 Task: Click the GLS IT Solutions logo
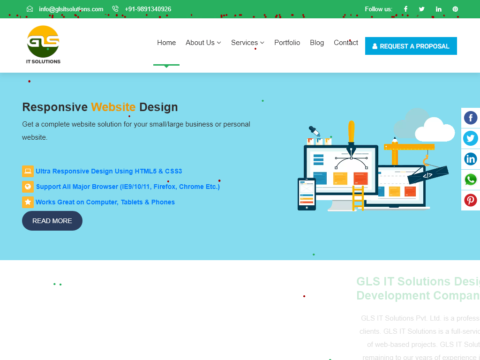tap(43, 45)
